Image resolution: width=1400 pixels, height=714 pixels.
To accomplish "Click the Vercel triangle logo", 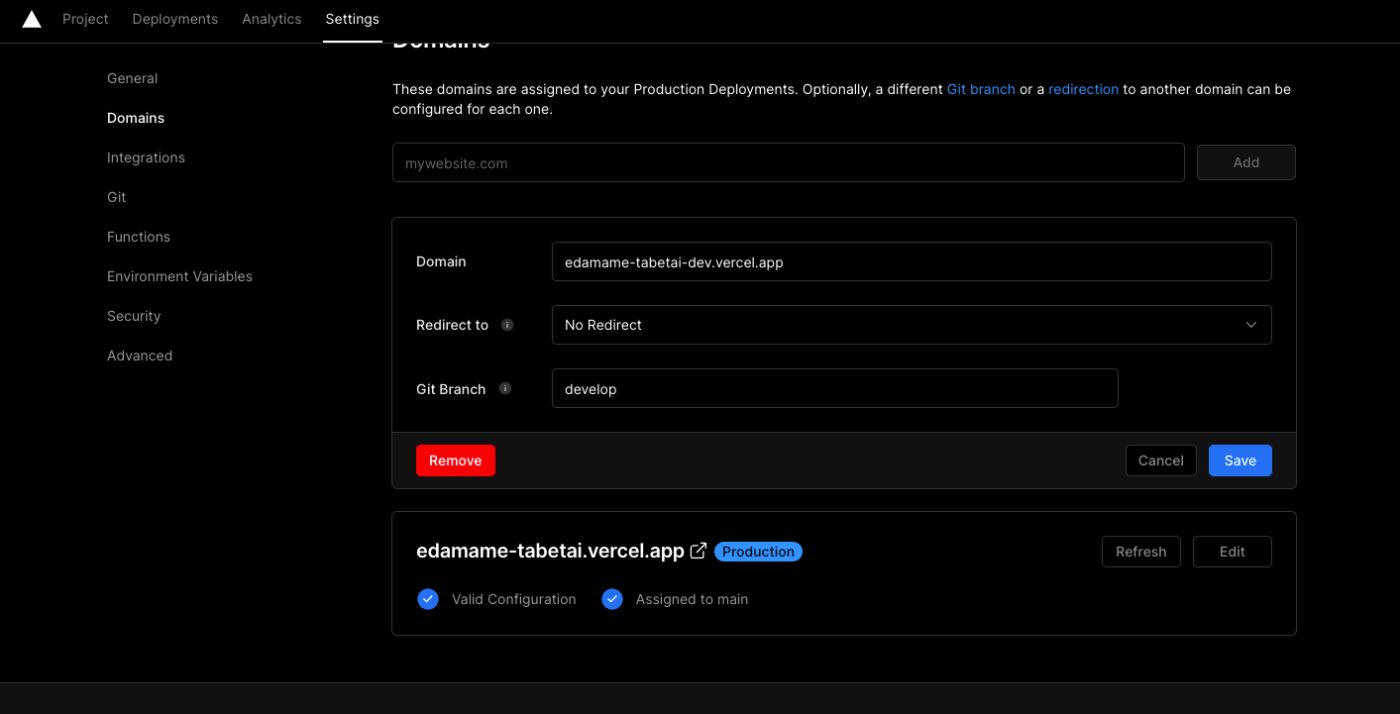I will click(32, 19).
